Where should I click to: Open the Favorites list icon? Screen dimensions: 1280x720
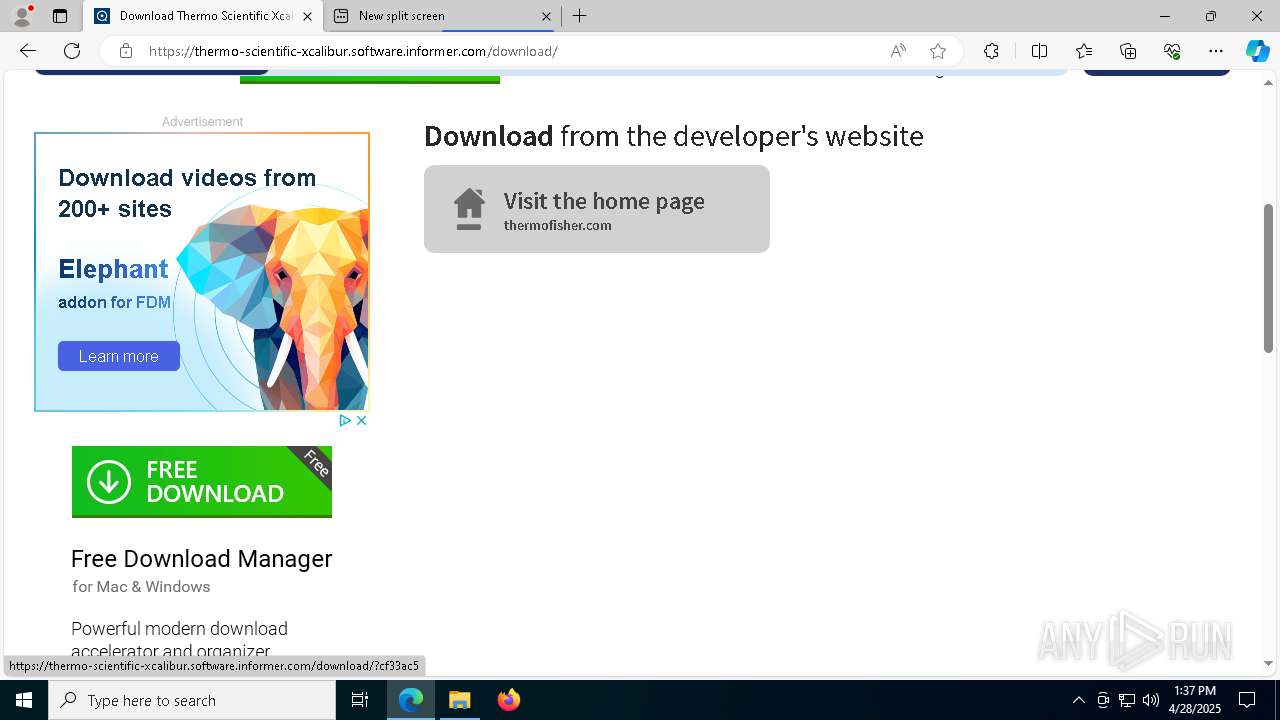pyautogui.click(x=1084, y=51)
